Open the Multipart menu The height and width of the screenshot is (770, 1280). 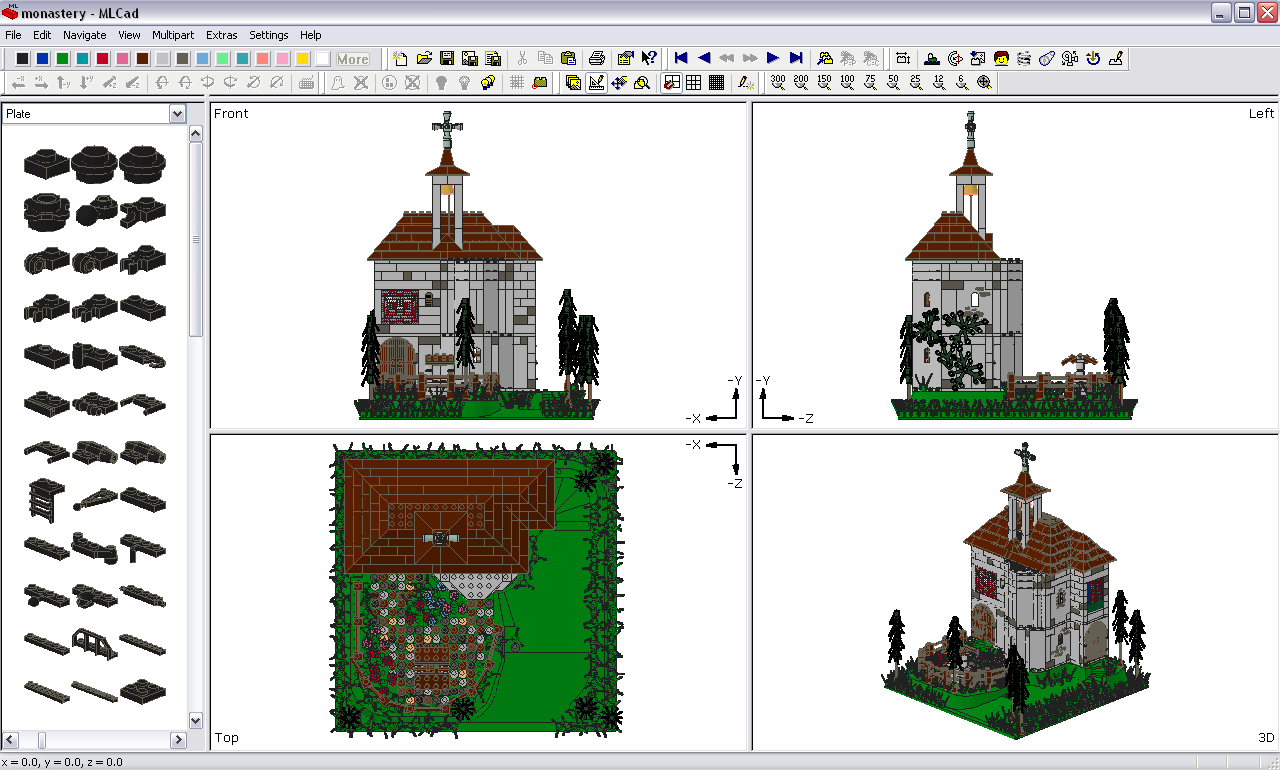(174, 35)
